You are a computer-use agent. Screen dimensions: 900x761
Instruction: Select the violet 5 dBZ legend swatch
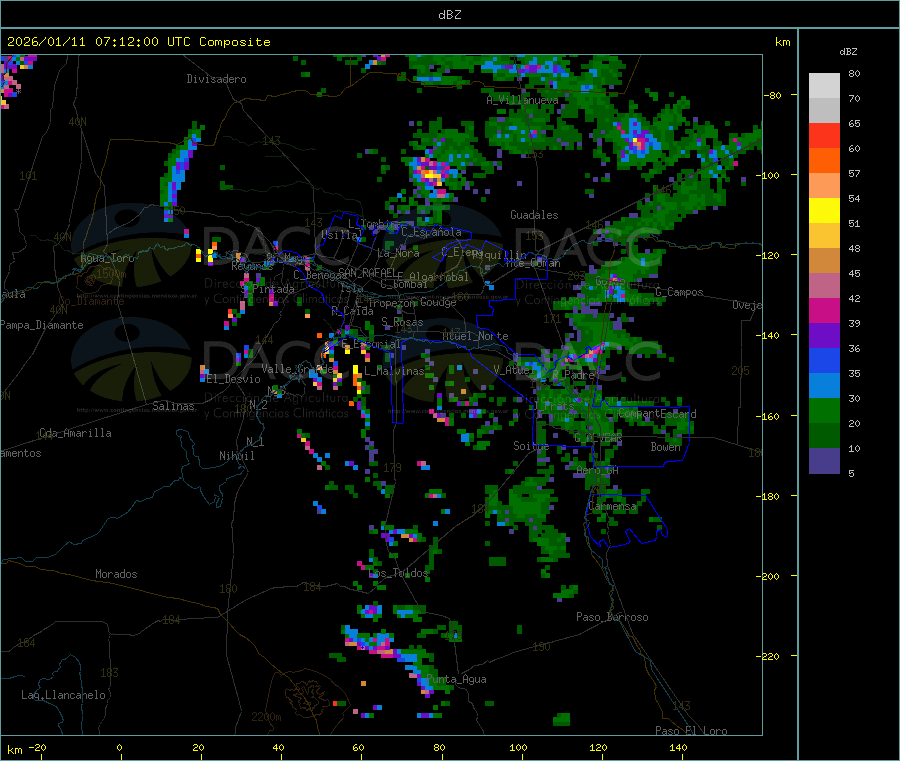click(x=824, y=461)
